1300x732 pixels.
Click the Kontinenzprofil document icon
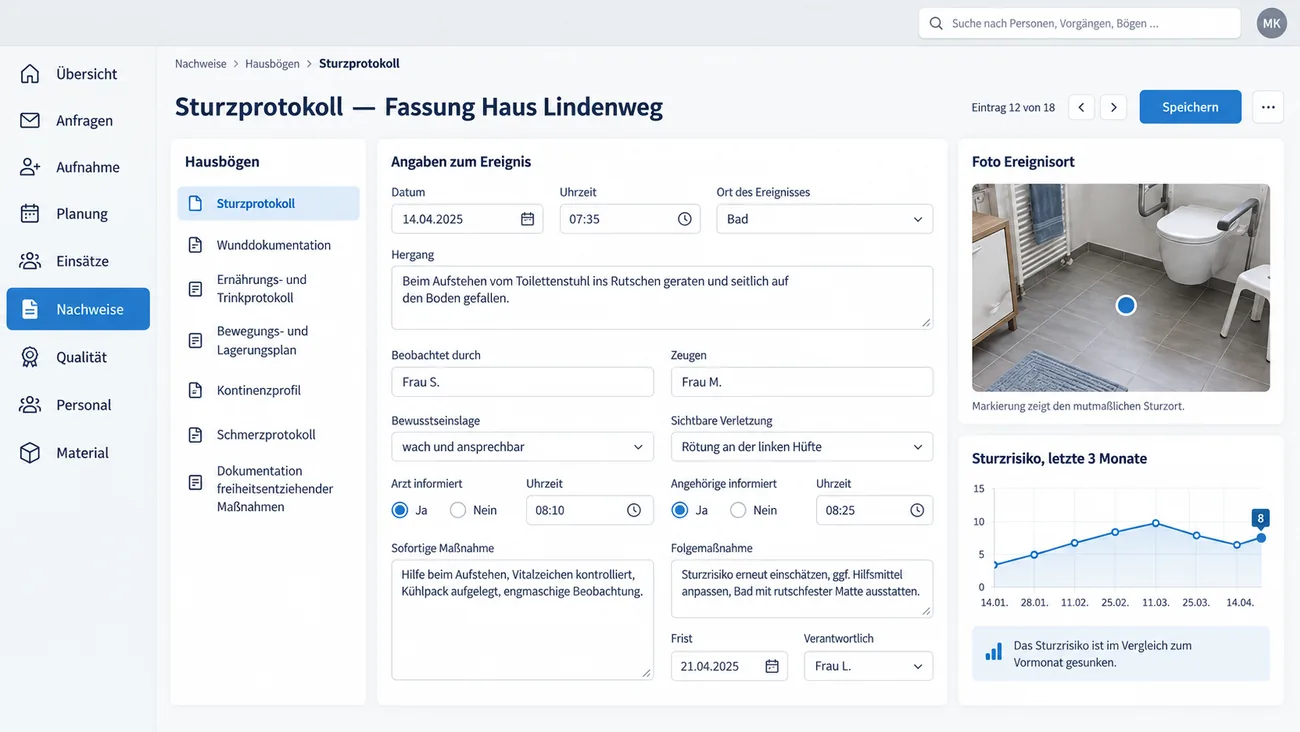click(x=195, y=390)
